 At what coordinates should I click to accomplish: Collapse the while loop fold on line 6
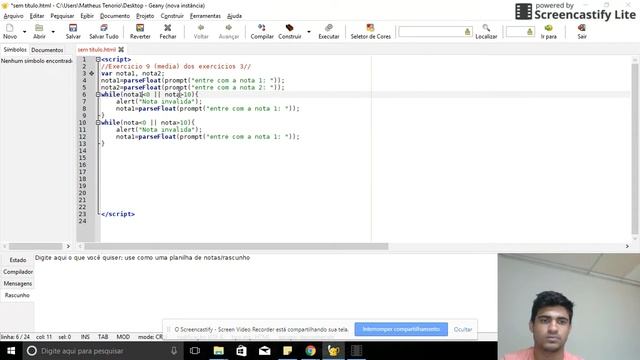coord(98,95)
